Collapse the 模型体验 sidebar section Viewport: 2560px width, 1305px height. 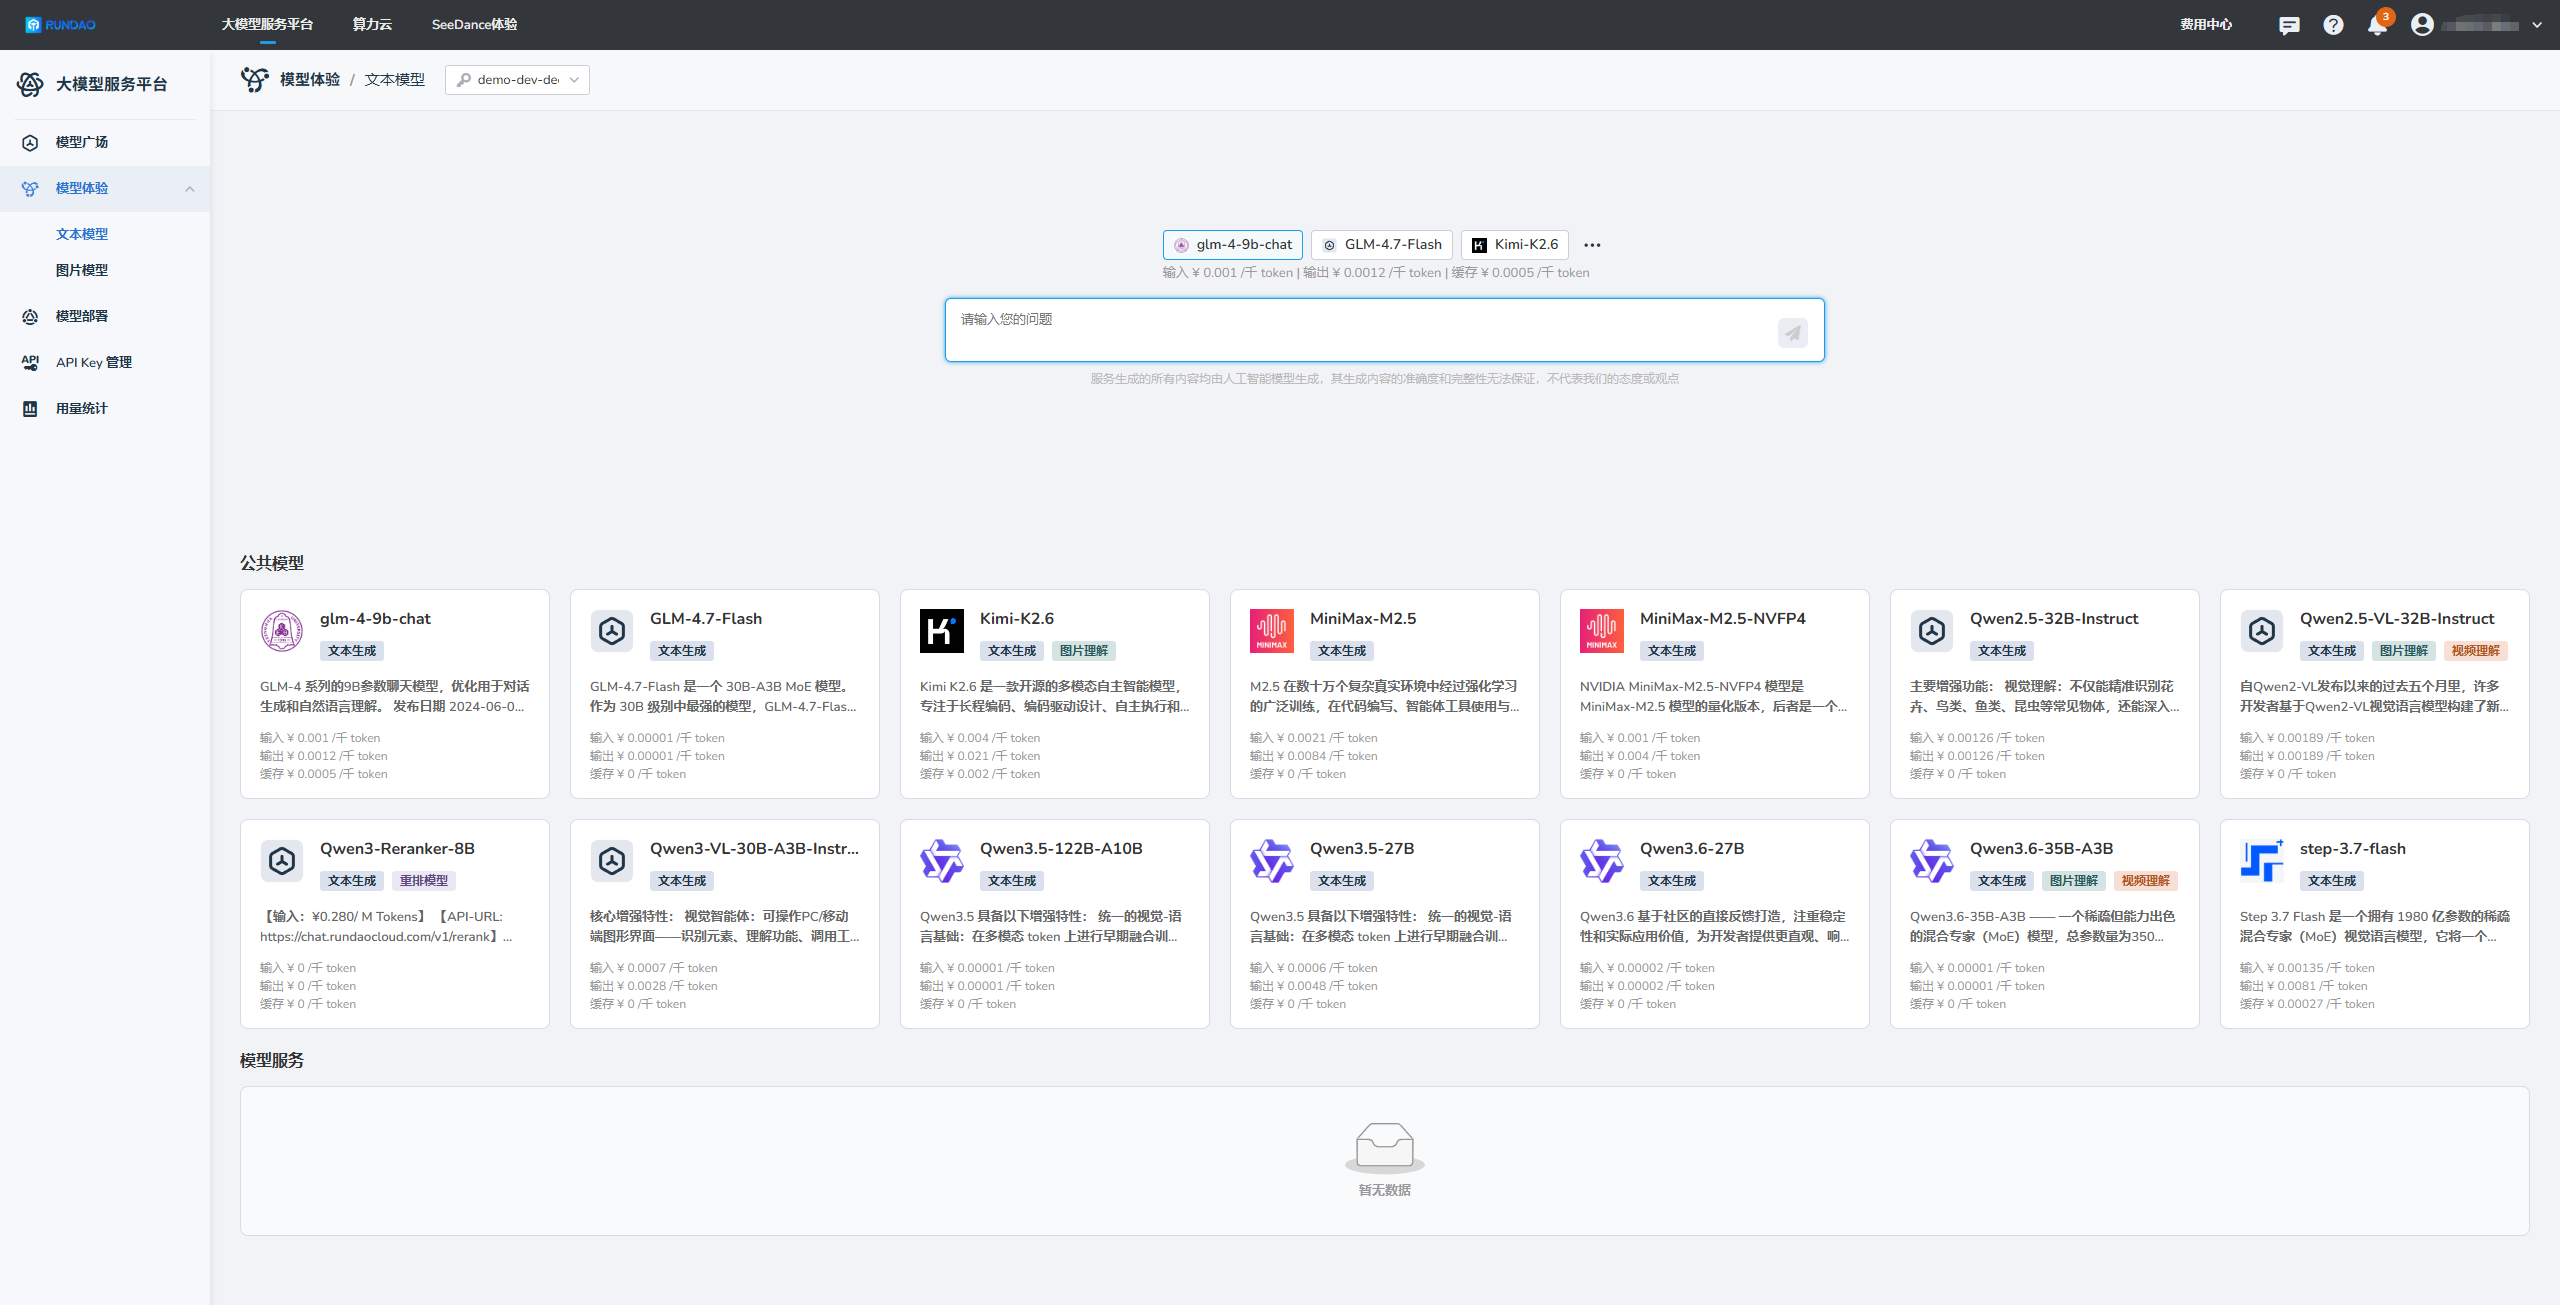(x=190, y=189)
